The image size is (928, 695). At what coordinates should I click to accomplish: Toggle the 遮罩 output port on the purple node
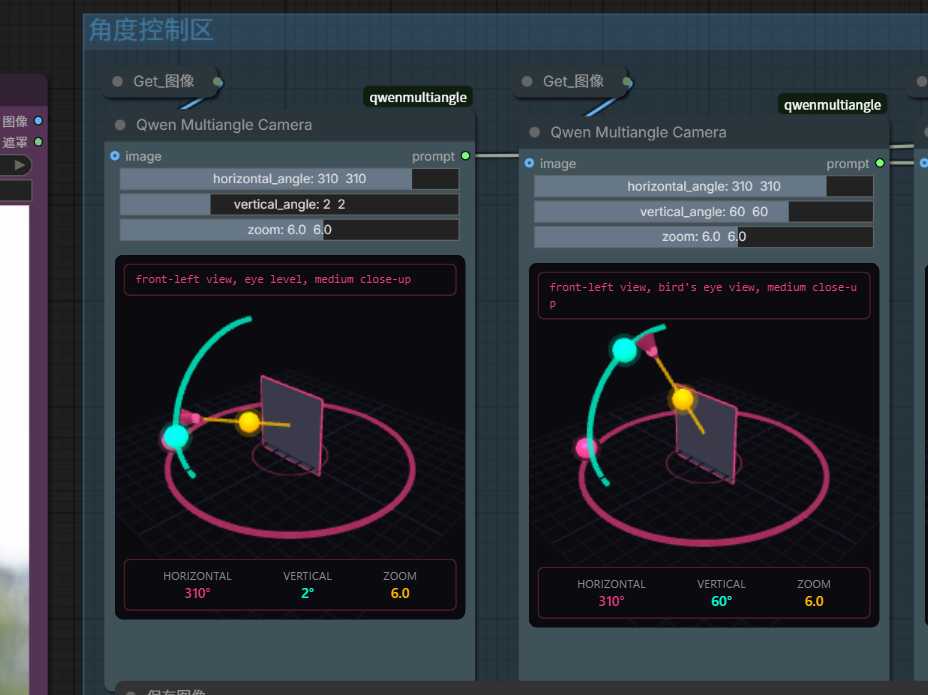click(x=38, y=142)
